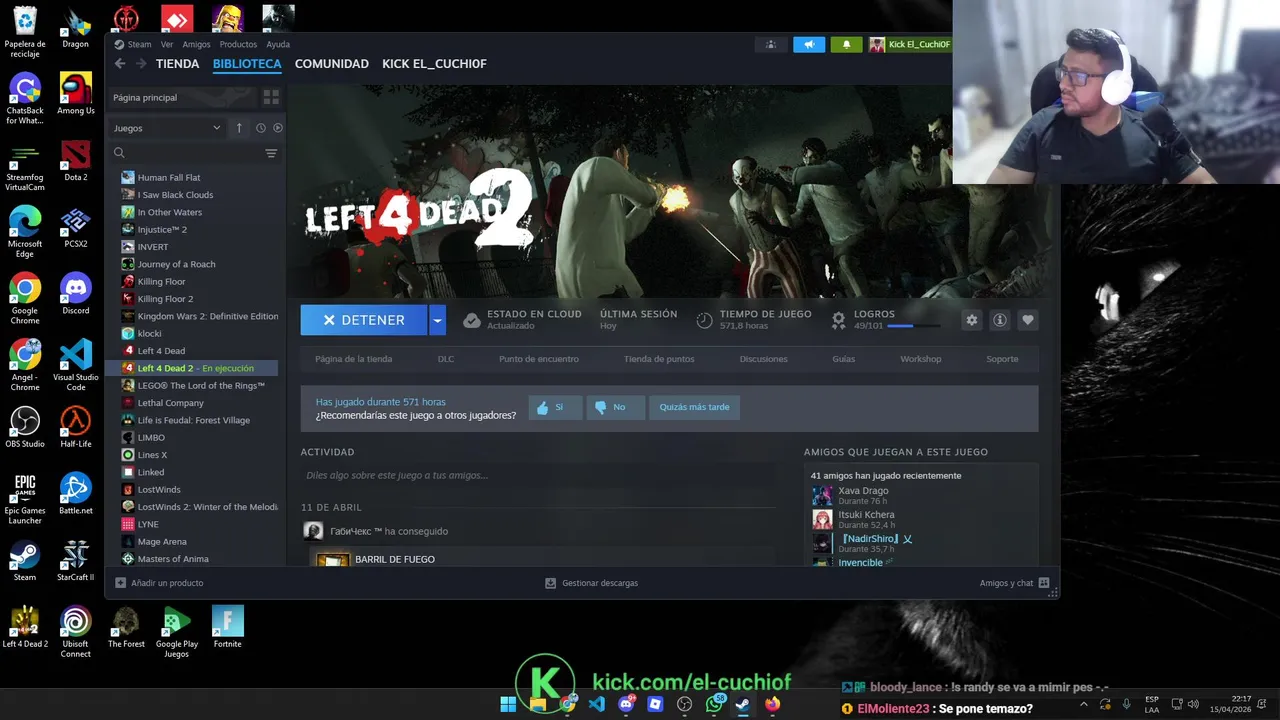
Task: Open the friends activity icon button
Action: [771, 44]
